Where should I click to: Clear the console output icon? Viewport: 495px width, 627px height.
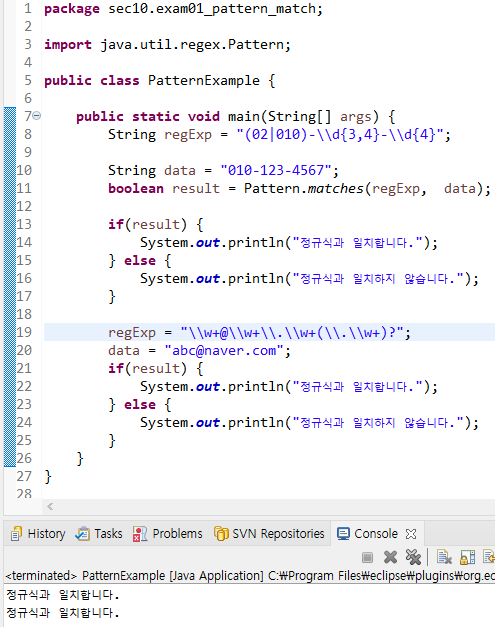click(x=444, y=557)
